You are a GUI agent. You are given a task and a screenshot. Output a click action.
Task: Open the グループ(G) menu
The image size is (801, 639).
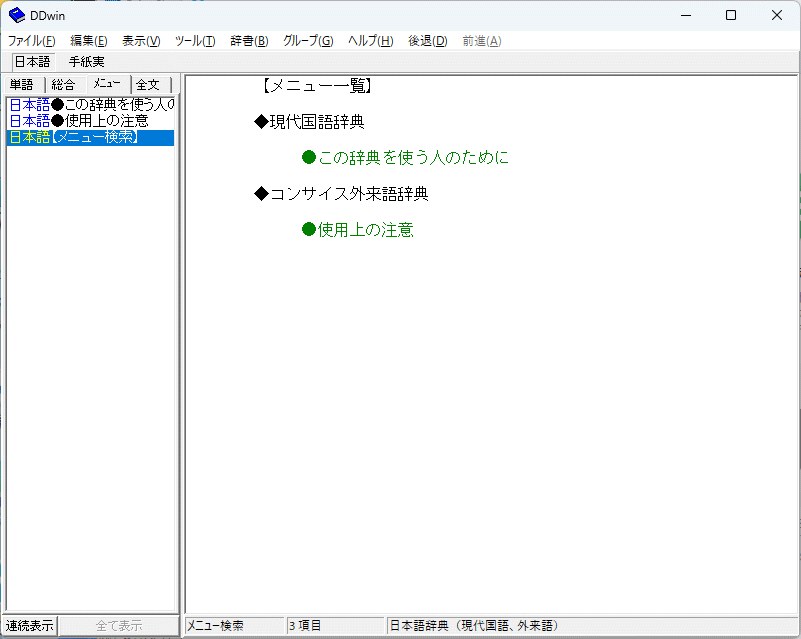[x=309, y=41]
